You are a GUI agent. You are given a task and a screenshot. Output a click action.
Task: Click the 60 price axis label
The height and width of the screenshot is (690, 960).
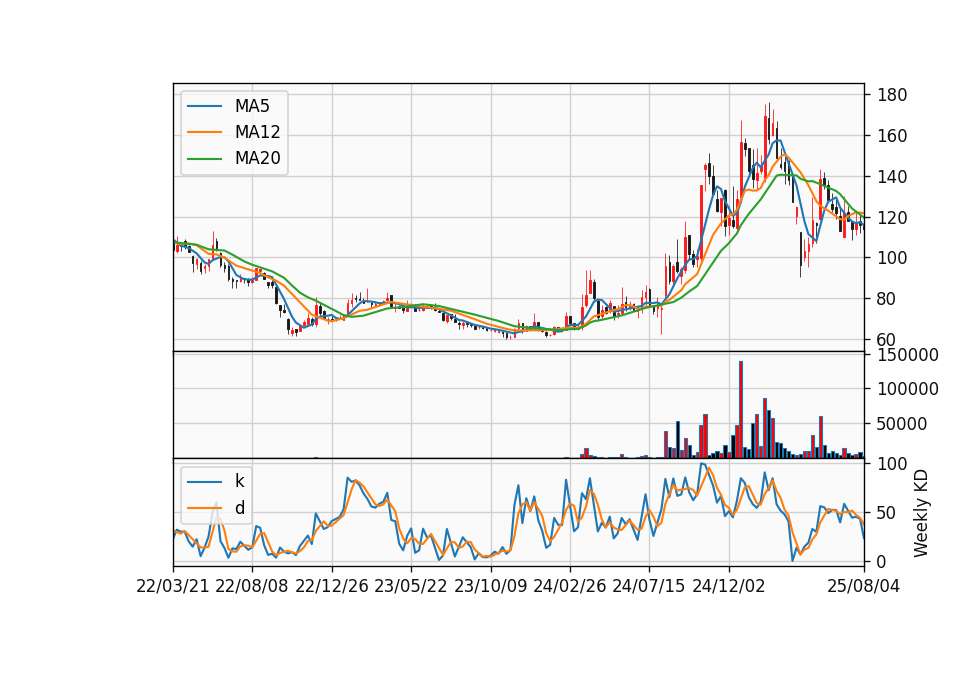887,340
